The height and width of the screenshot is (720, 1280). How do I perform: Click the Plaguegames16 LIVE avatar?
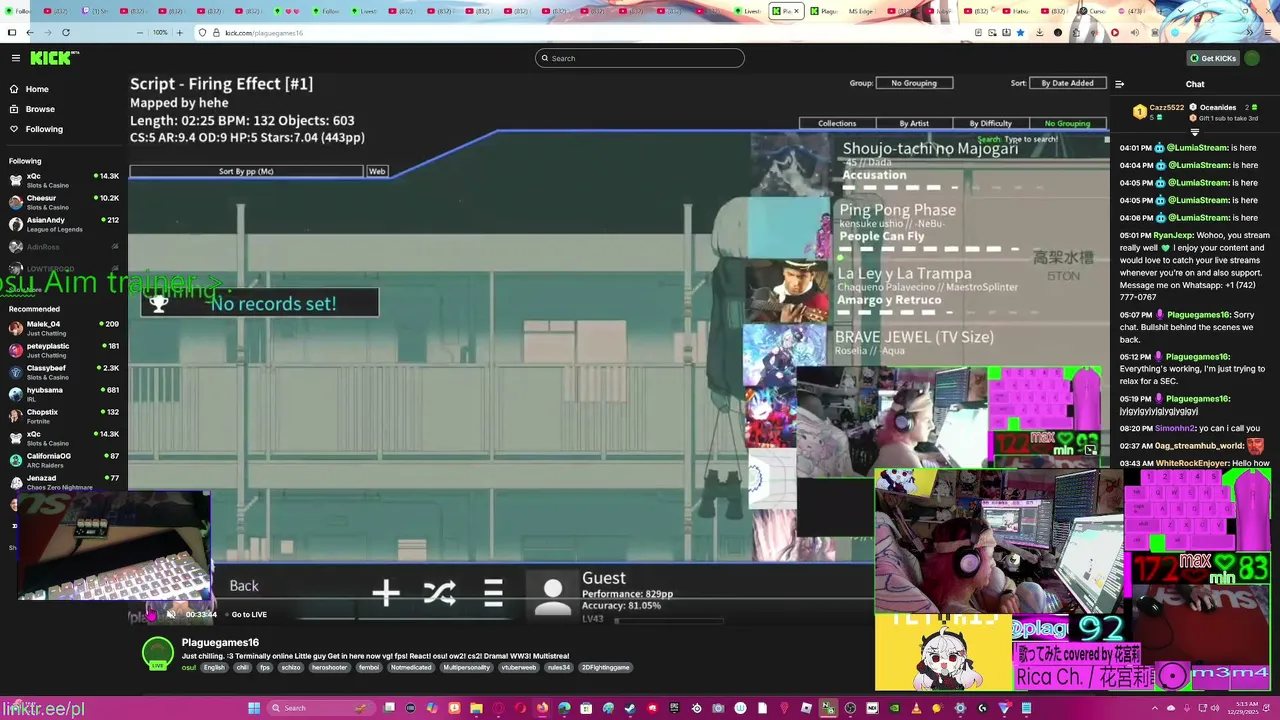[x=157, y=654]
